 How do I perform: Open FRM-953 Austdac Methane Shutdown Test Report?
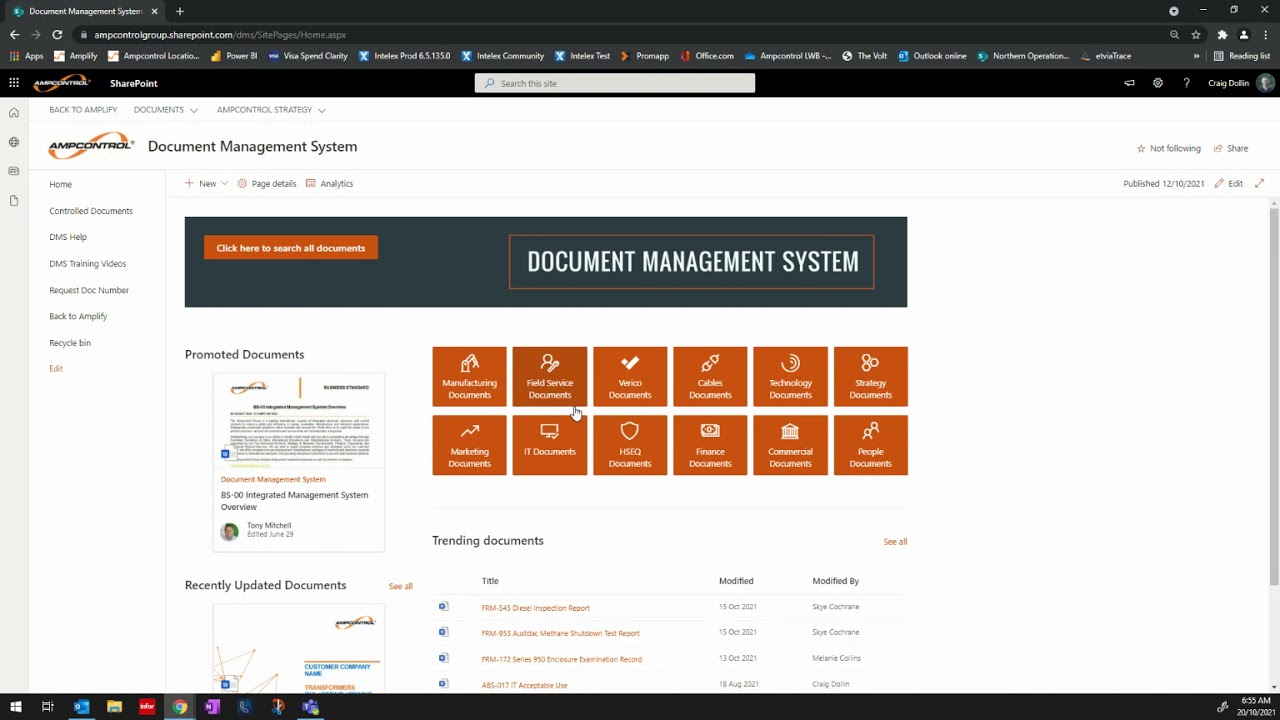[x=560, y=633]
